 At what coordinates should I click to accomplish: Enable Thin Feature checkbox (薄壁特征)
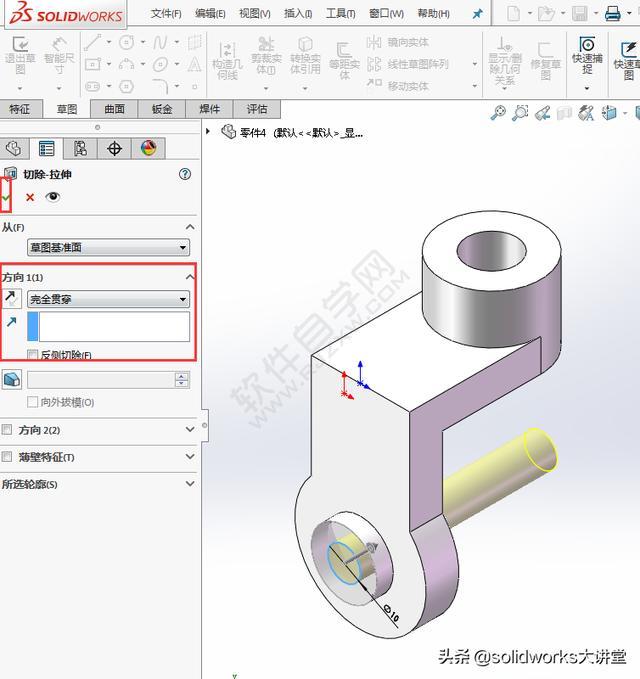[x=6, y=456]
